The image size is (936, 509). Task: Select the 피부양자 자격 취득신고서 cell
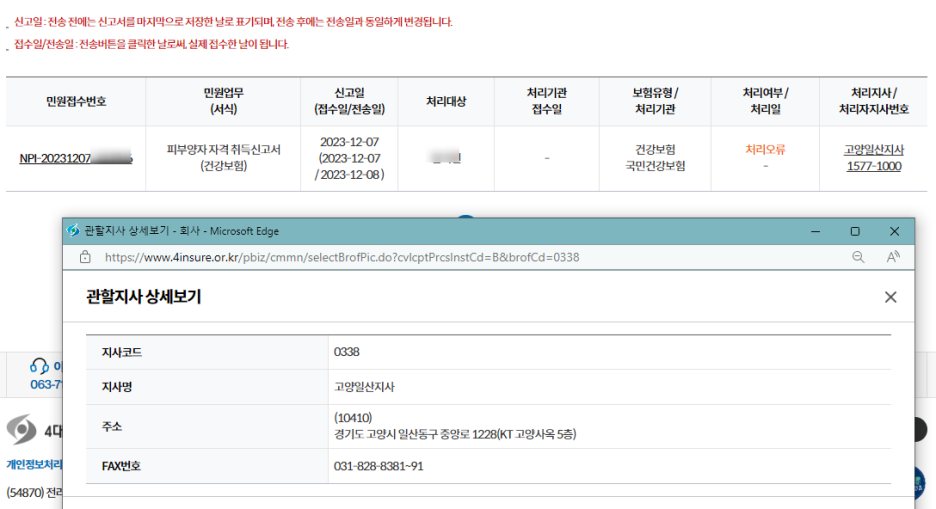coord(223,158)
